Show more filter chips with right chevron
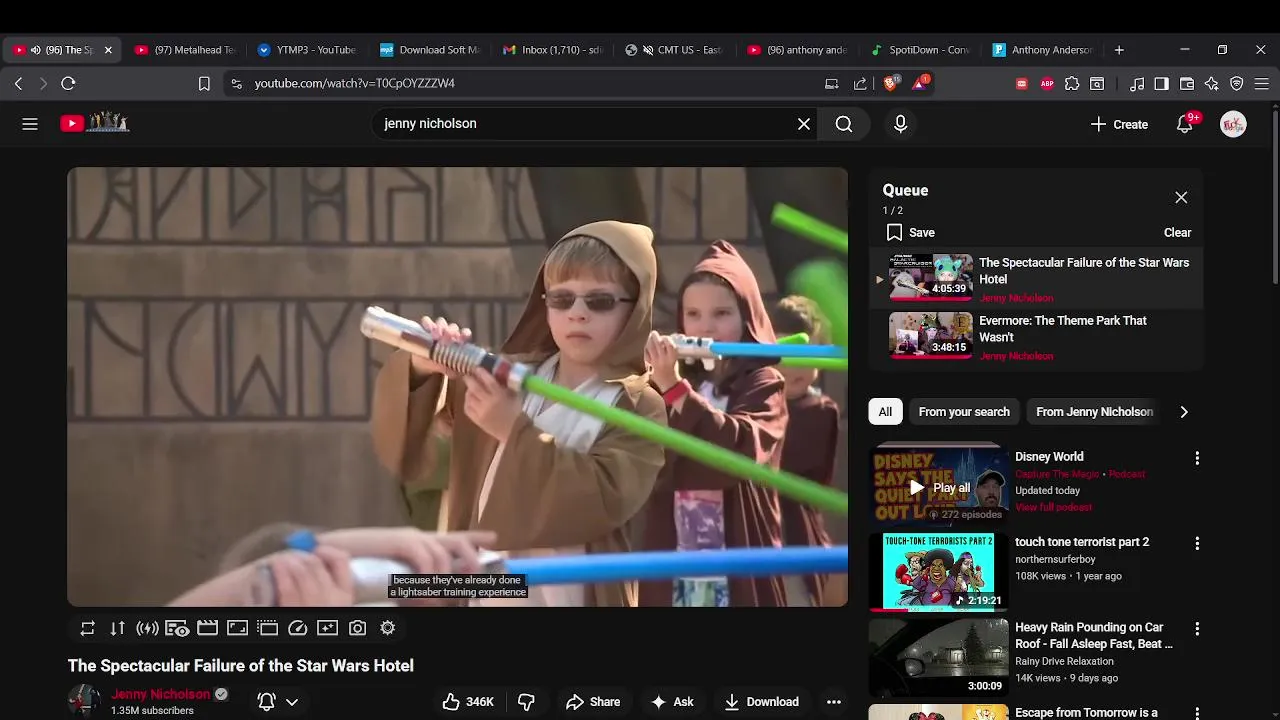Screen dimensions: 1280x720 tap(1184, 412)
